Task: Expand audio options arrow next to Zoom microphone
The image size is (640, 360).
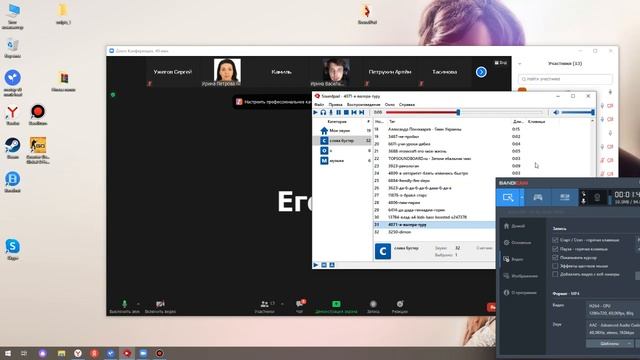Action: 138,304
